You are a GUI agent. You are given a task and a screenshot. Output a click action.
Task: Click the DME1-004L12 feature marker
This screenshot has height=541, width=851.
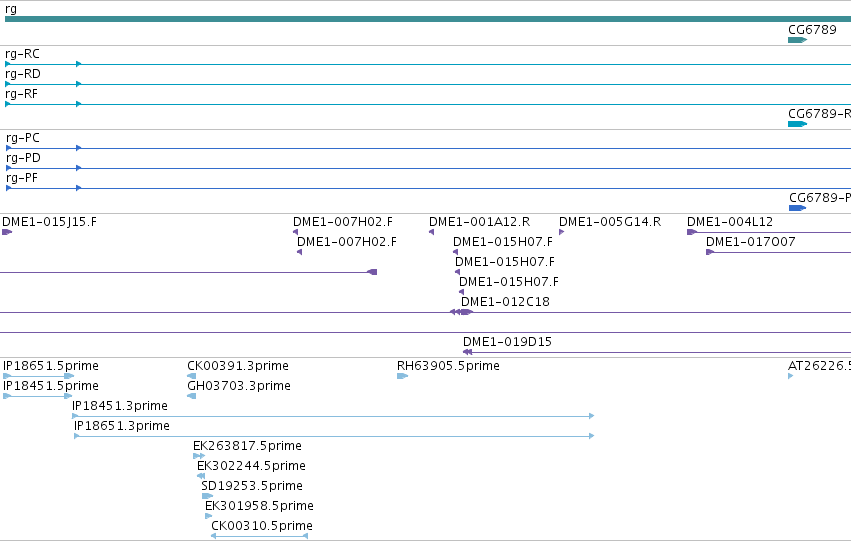click(x=692, y=232)
